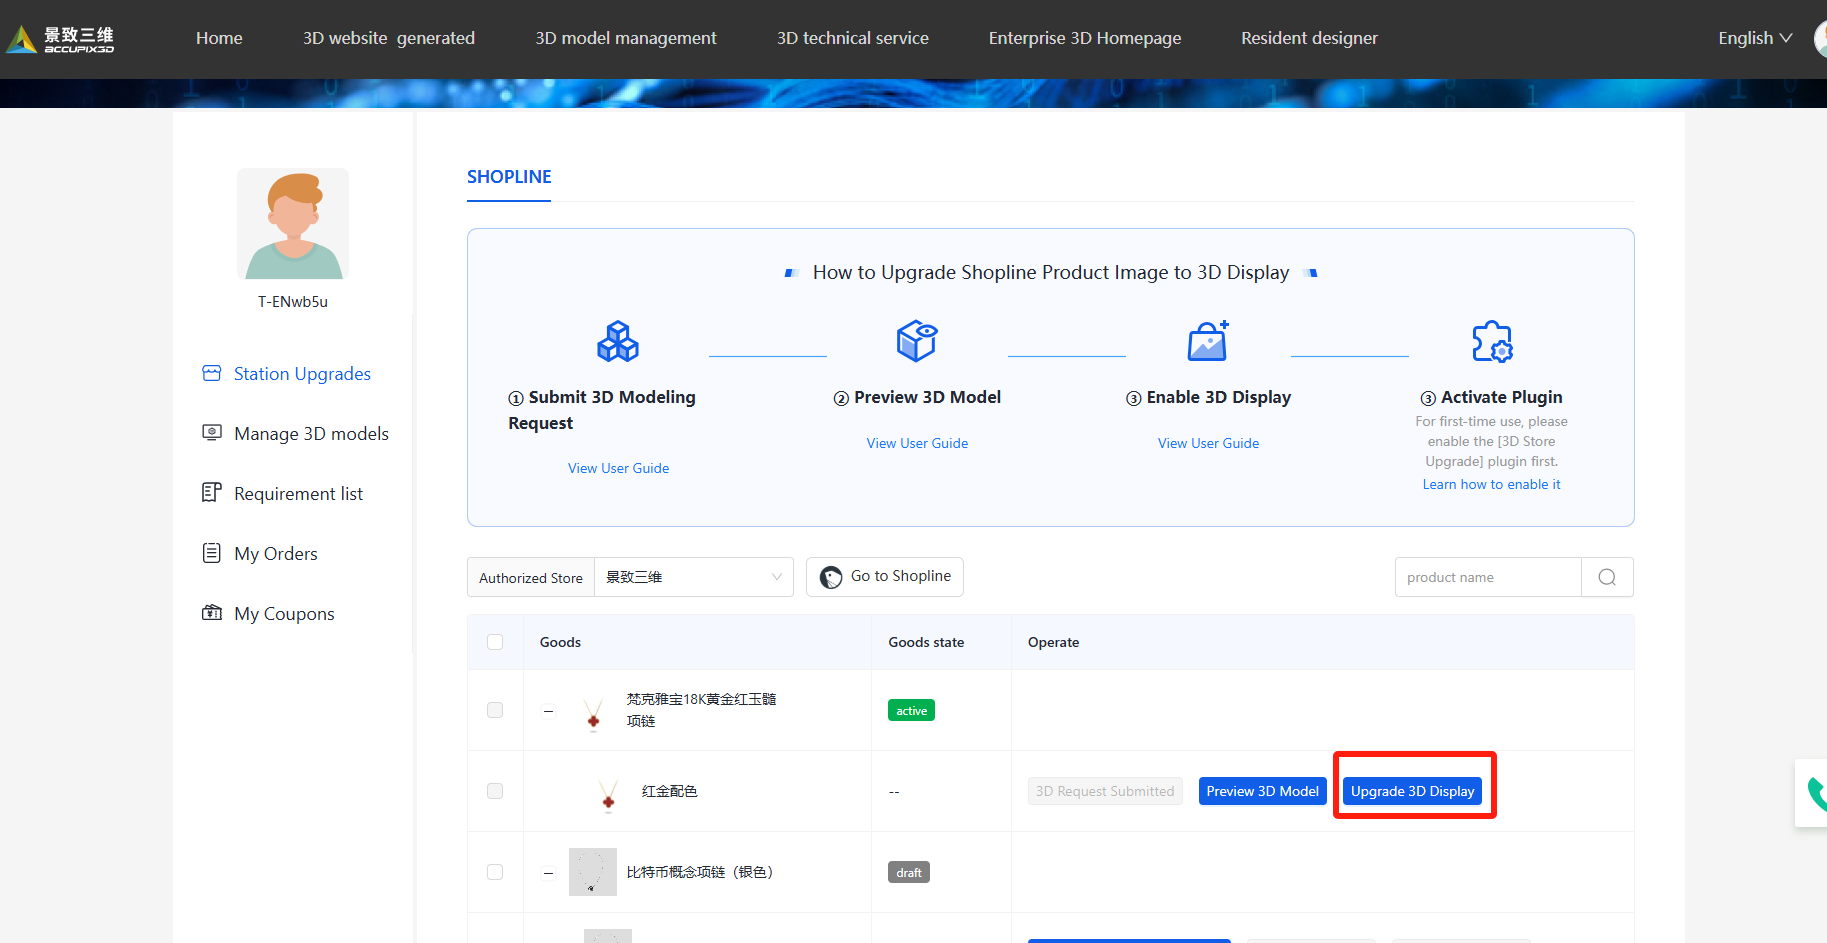The image size is (1827, 943).
Task: Click the product name search field
Action: coord(1488,577)
